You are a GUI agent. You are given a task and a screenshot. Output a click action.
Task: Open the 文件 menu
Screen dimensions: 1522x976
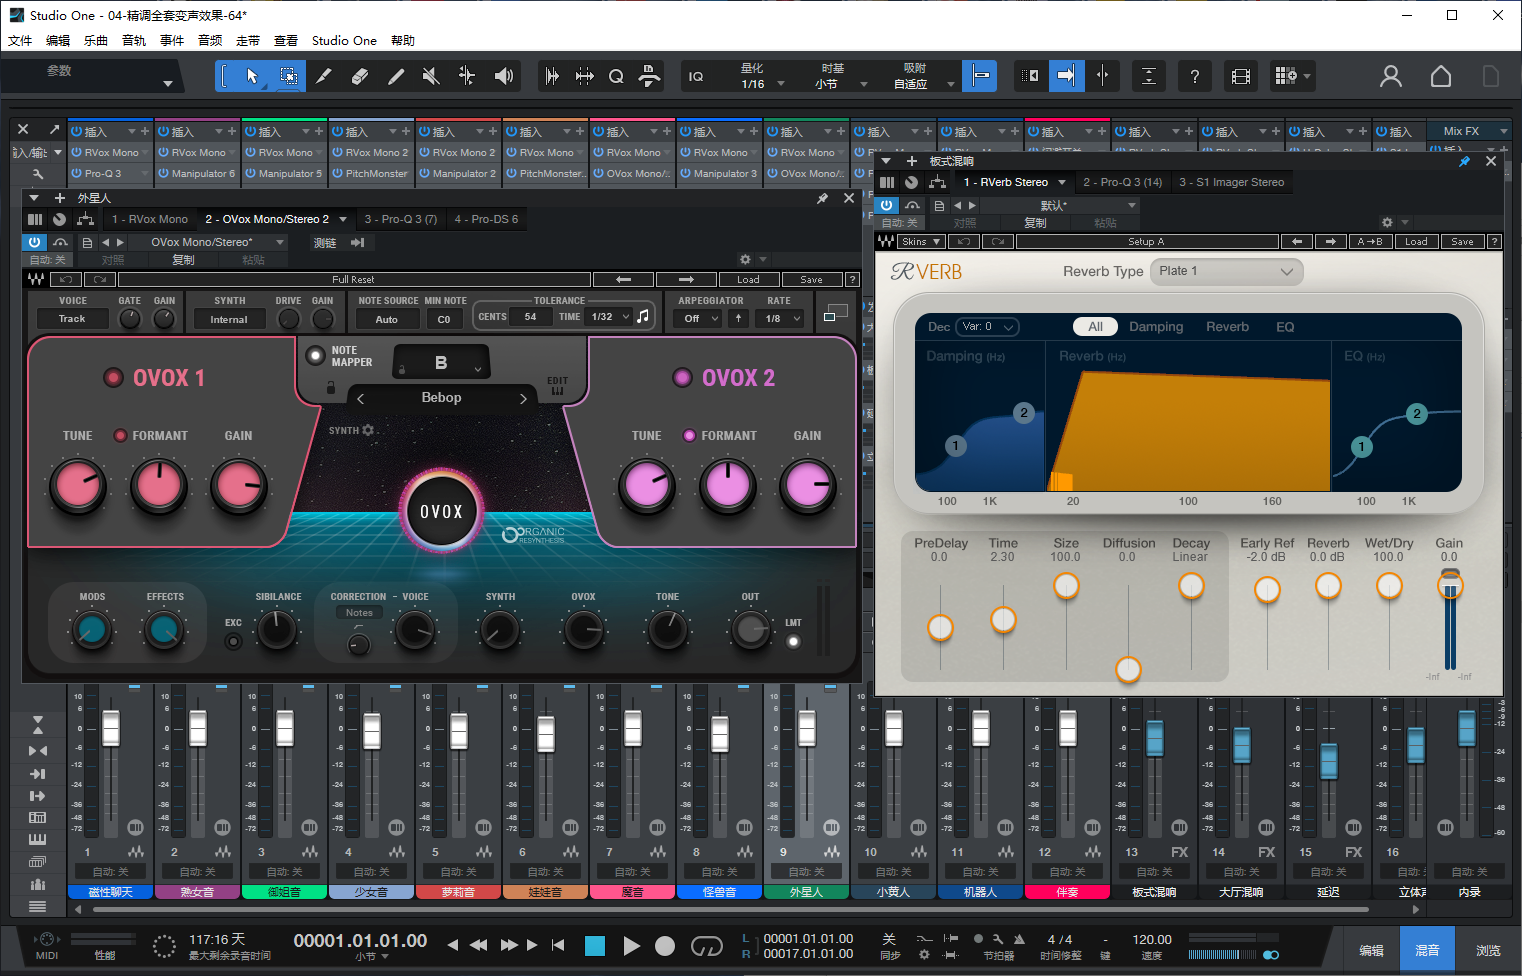[20, 40]
